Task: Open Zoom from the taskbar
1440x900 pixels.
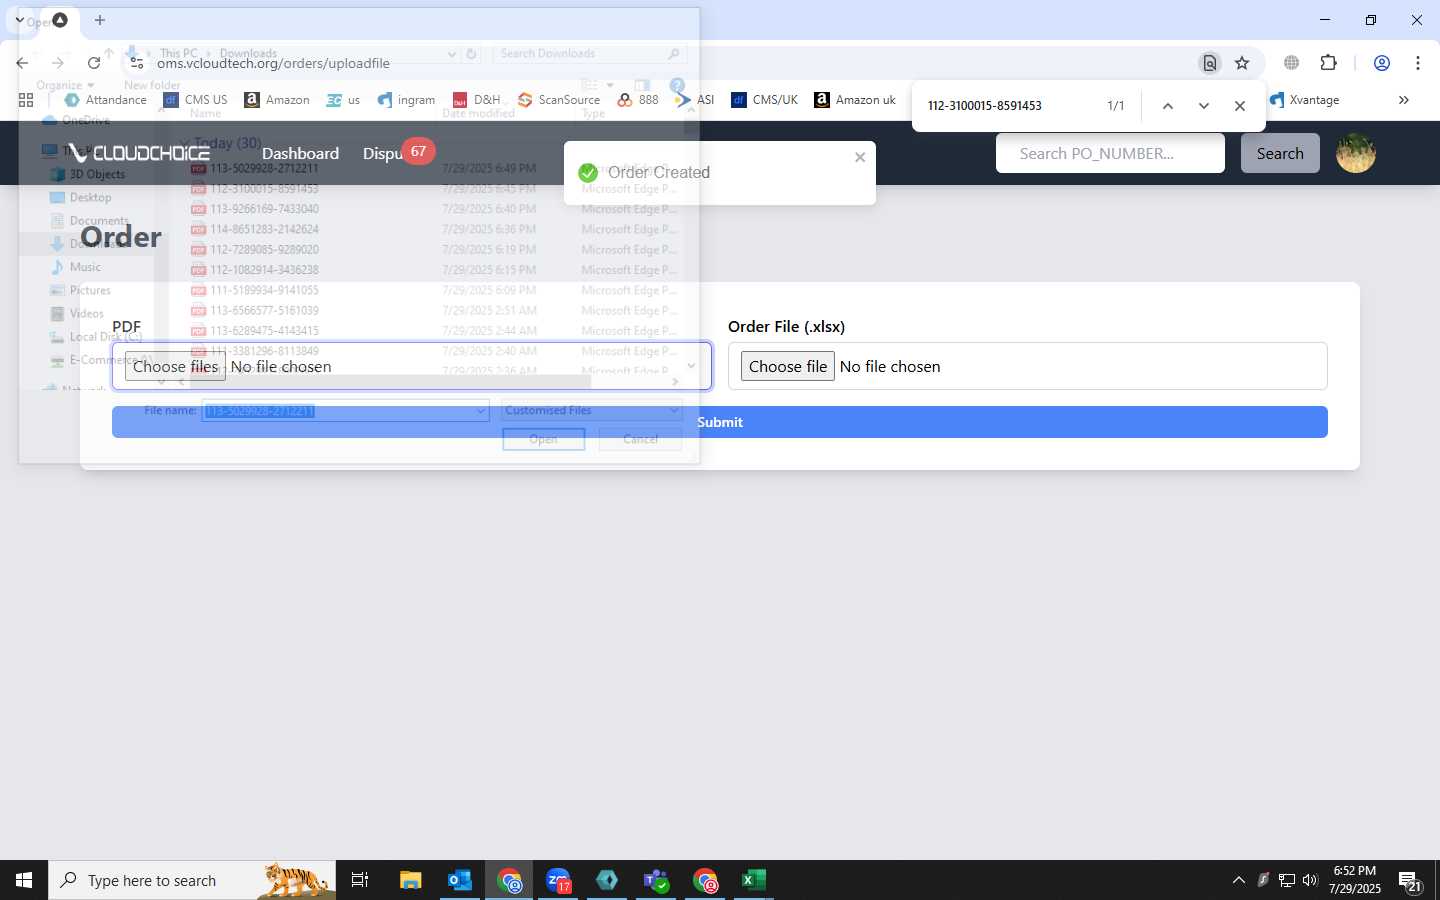Action: click(558, 880)
